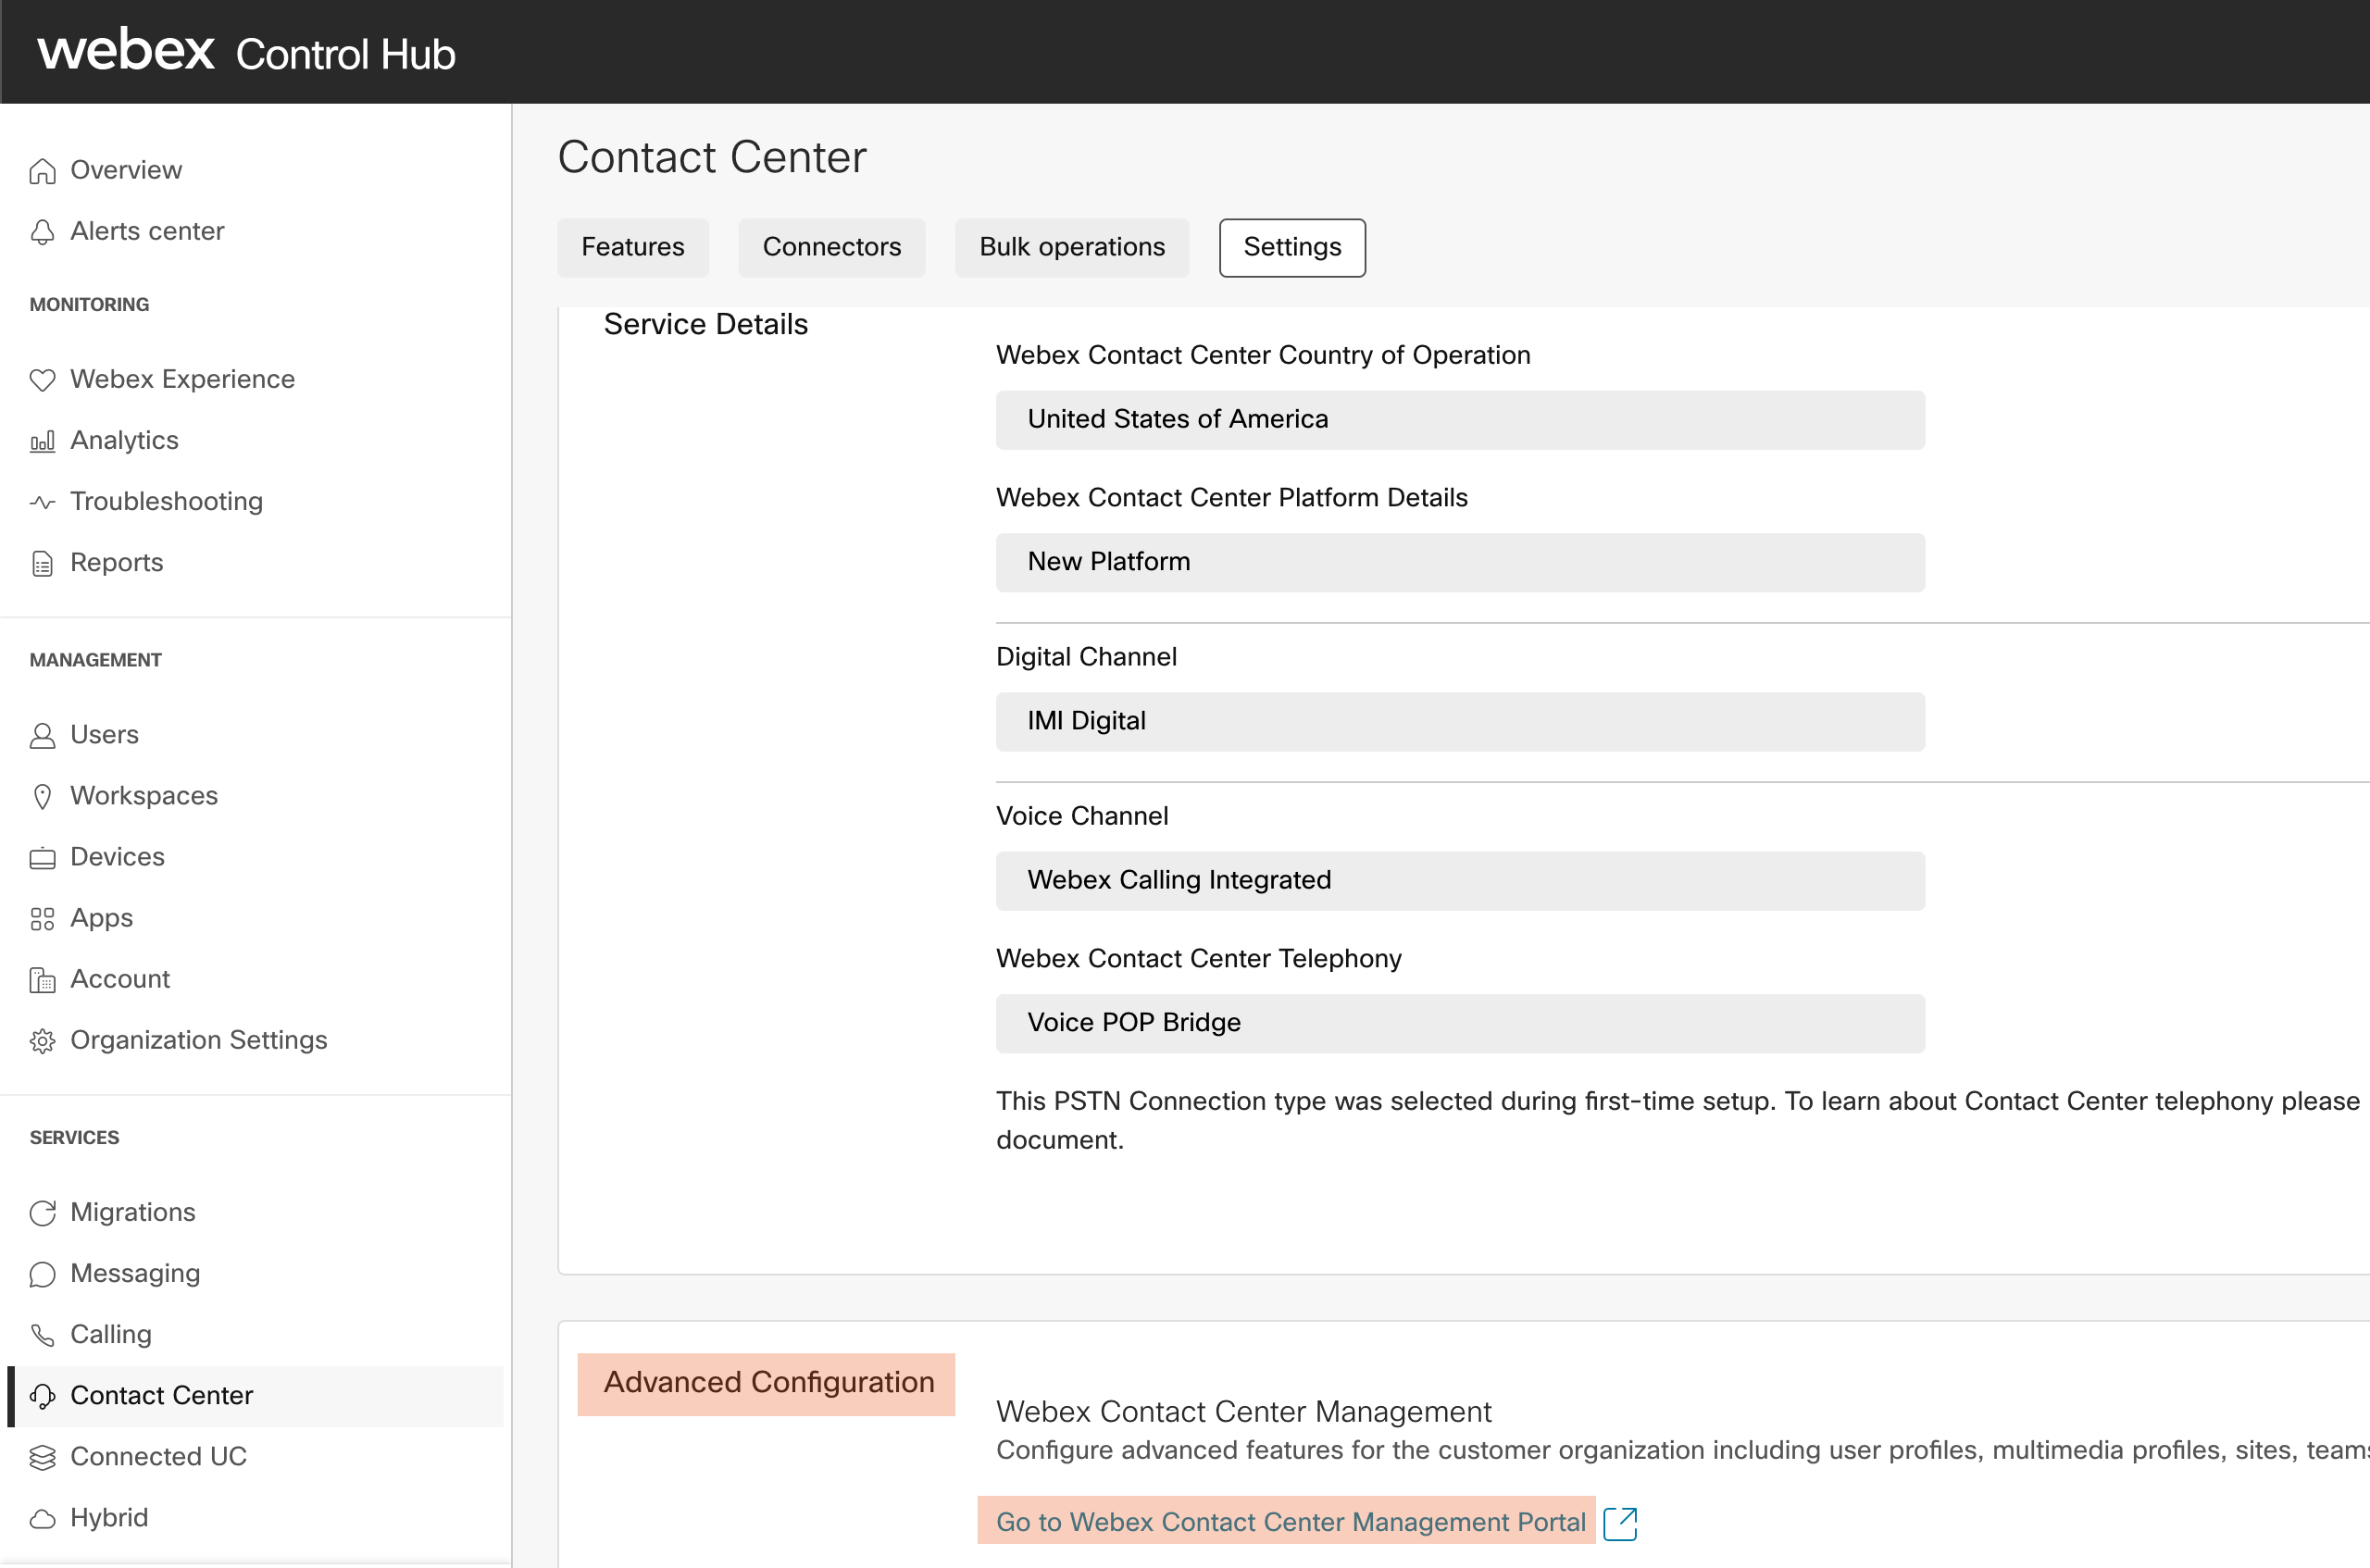Click the Contact Center page title
This screenshot has width=2370, height=1568.
pyautogui.click(x=711, y=157)
